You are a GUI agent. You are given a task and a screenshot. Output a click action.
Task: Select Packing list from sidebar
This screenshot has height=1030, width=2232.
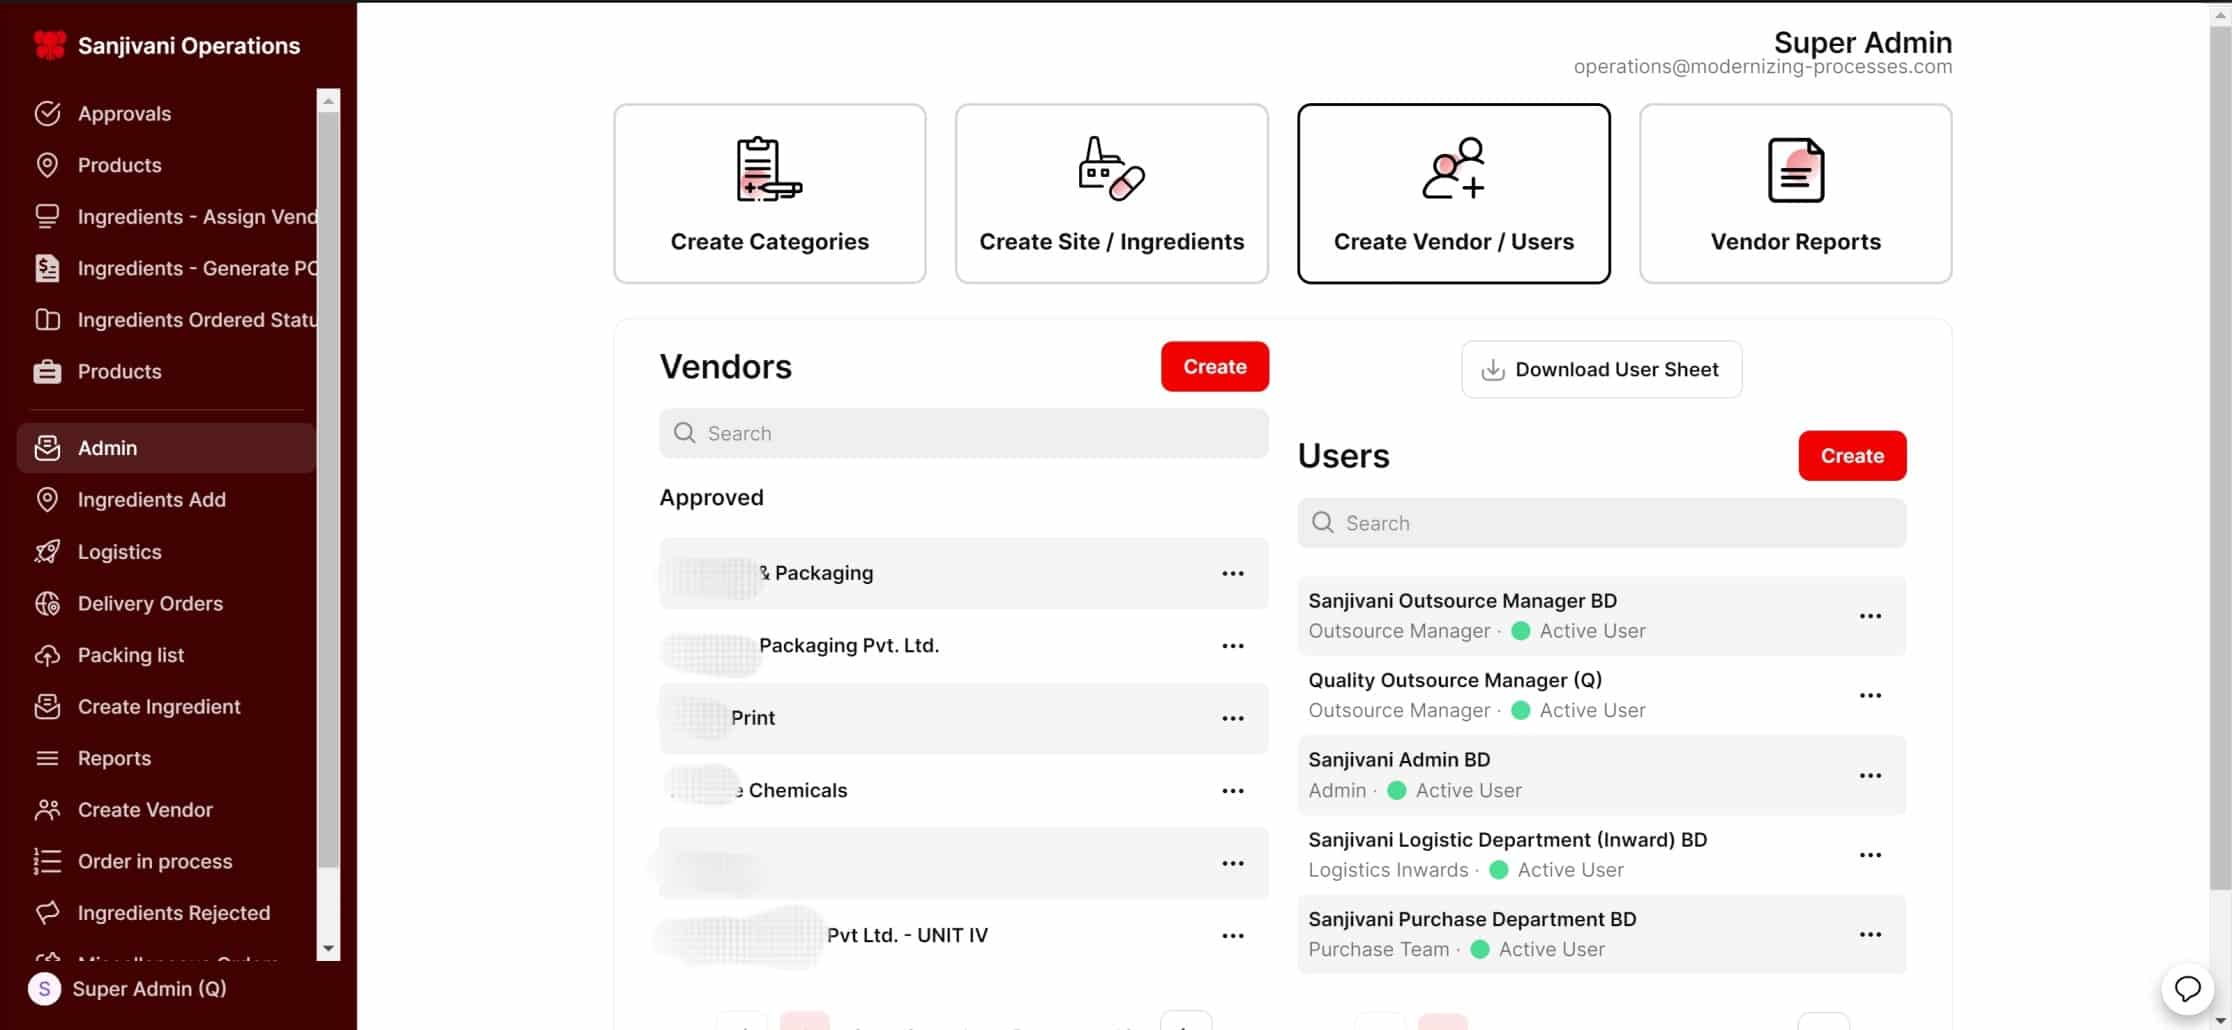[131, 655]
